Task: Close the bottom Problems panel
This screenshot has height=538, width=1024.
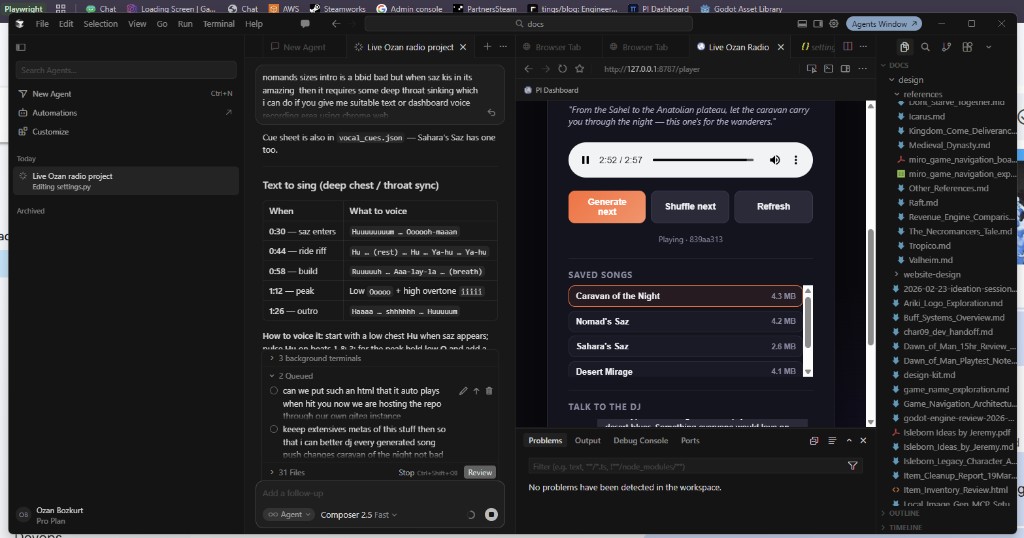Action: pos(863,441)
